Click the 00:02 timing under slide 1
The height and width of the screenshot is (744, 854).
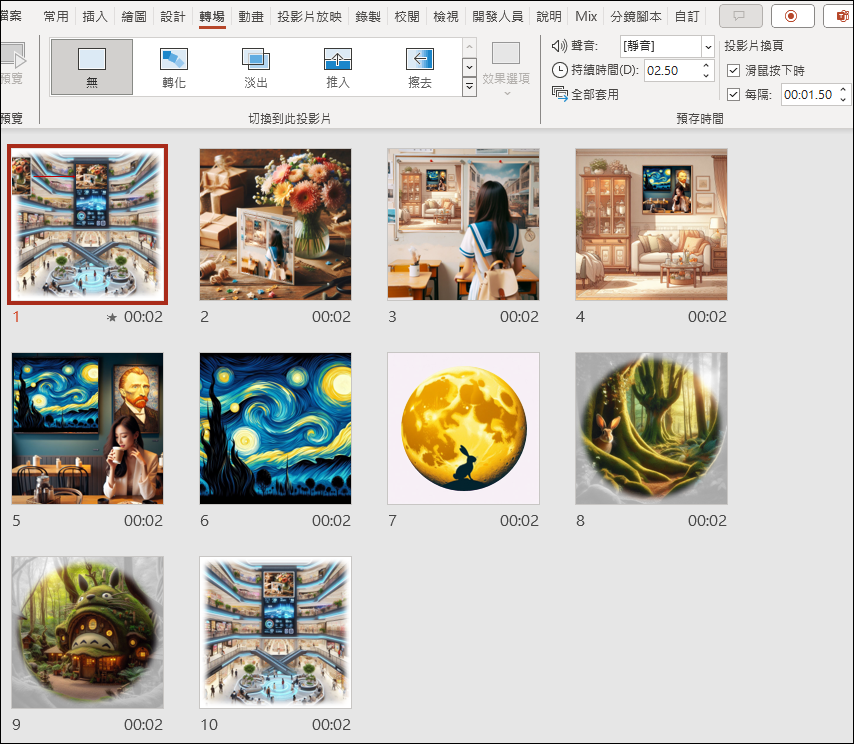(x=143, y=316)
